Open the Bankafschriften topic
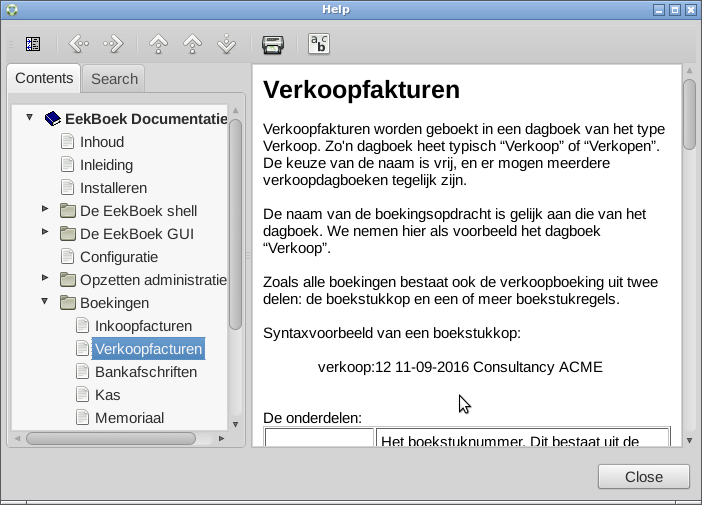Viewport: 702px width, 505px height. pos(145,372)
